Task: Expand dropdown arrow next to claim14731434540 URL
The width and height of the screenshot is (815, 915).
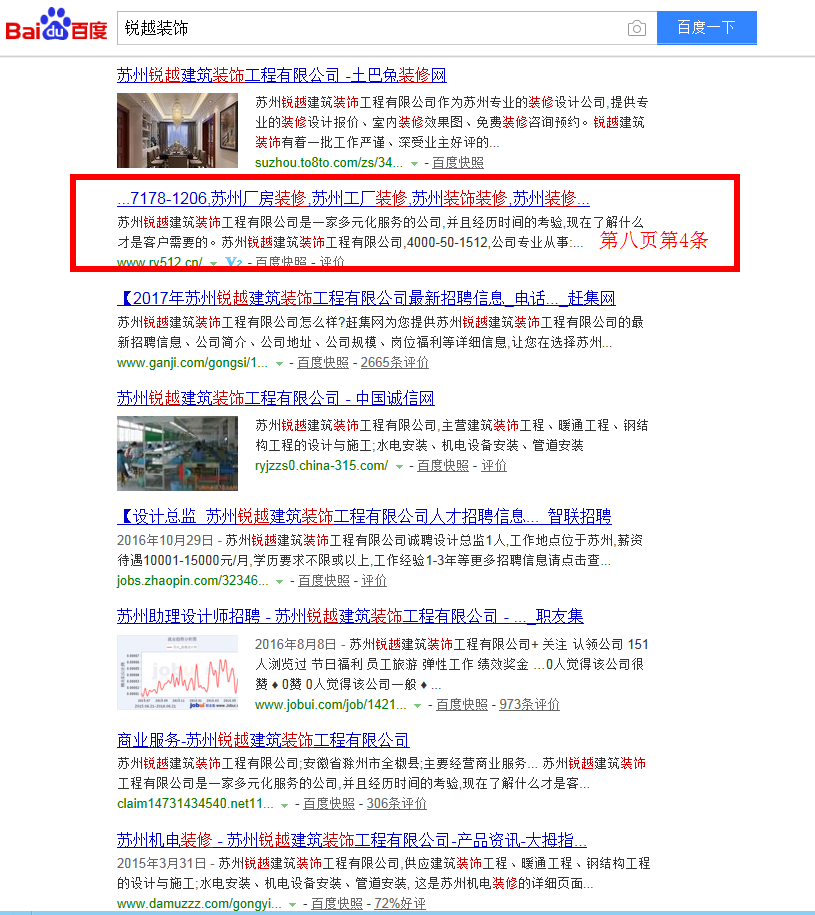Action: coord(284,805)
